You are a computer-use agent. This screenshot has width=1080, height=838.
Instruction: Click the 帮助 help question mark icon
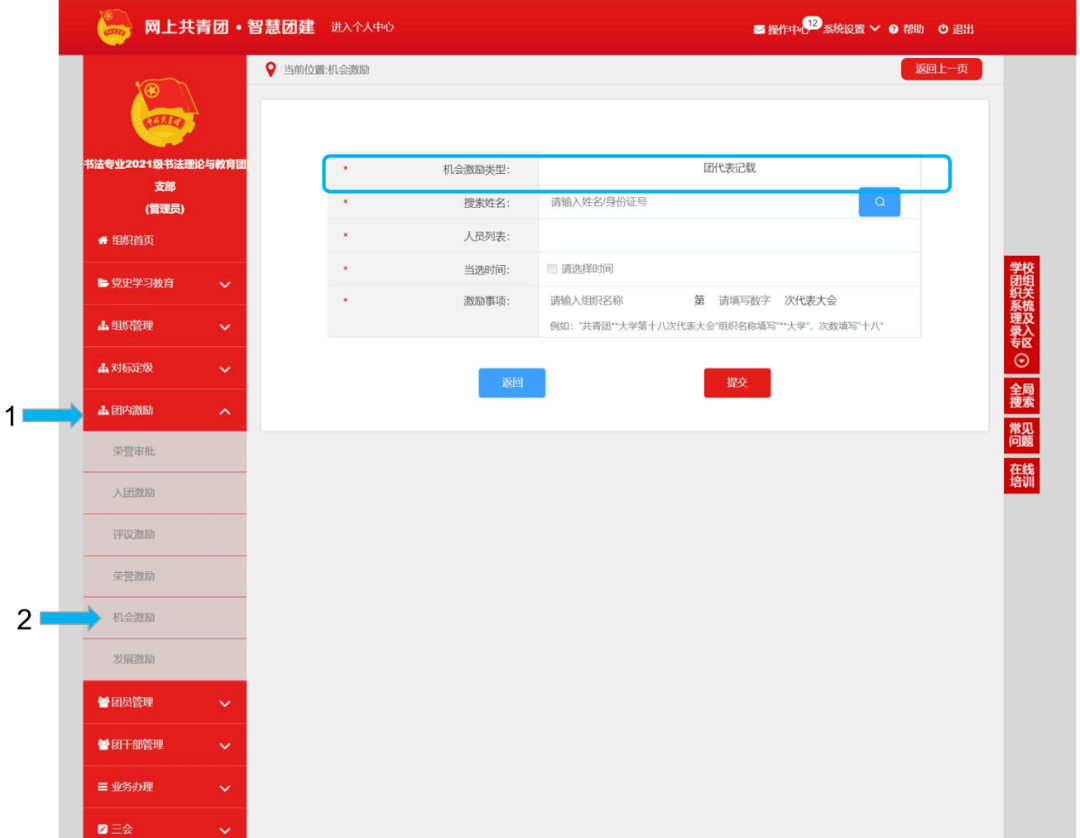[x=893, y=29]
